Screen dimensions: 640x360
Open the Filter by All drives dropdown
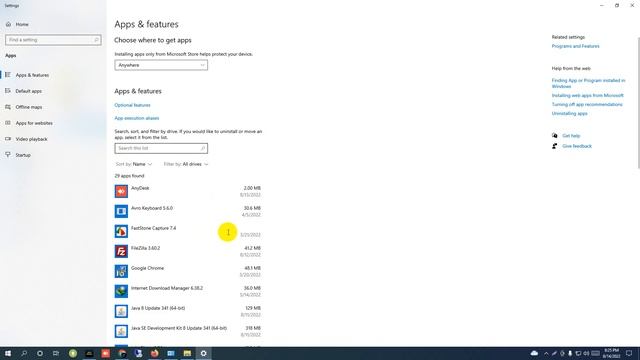click(x=186, y=164)
